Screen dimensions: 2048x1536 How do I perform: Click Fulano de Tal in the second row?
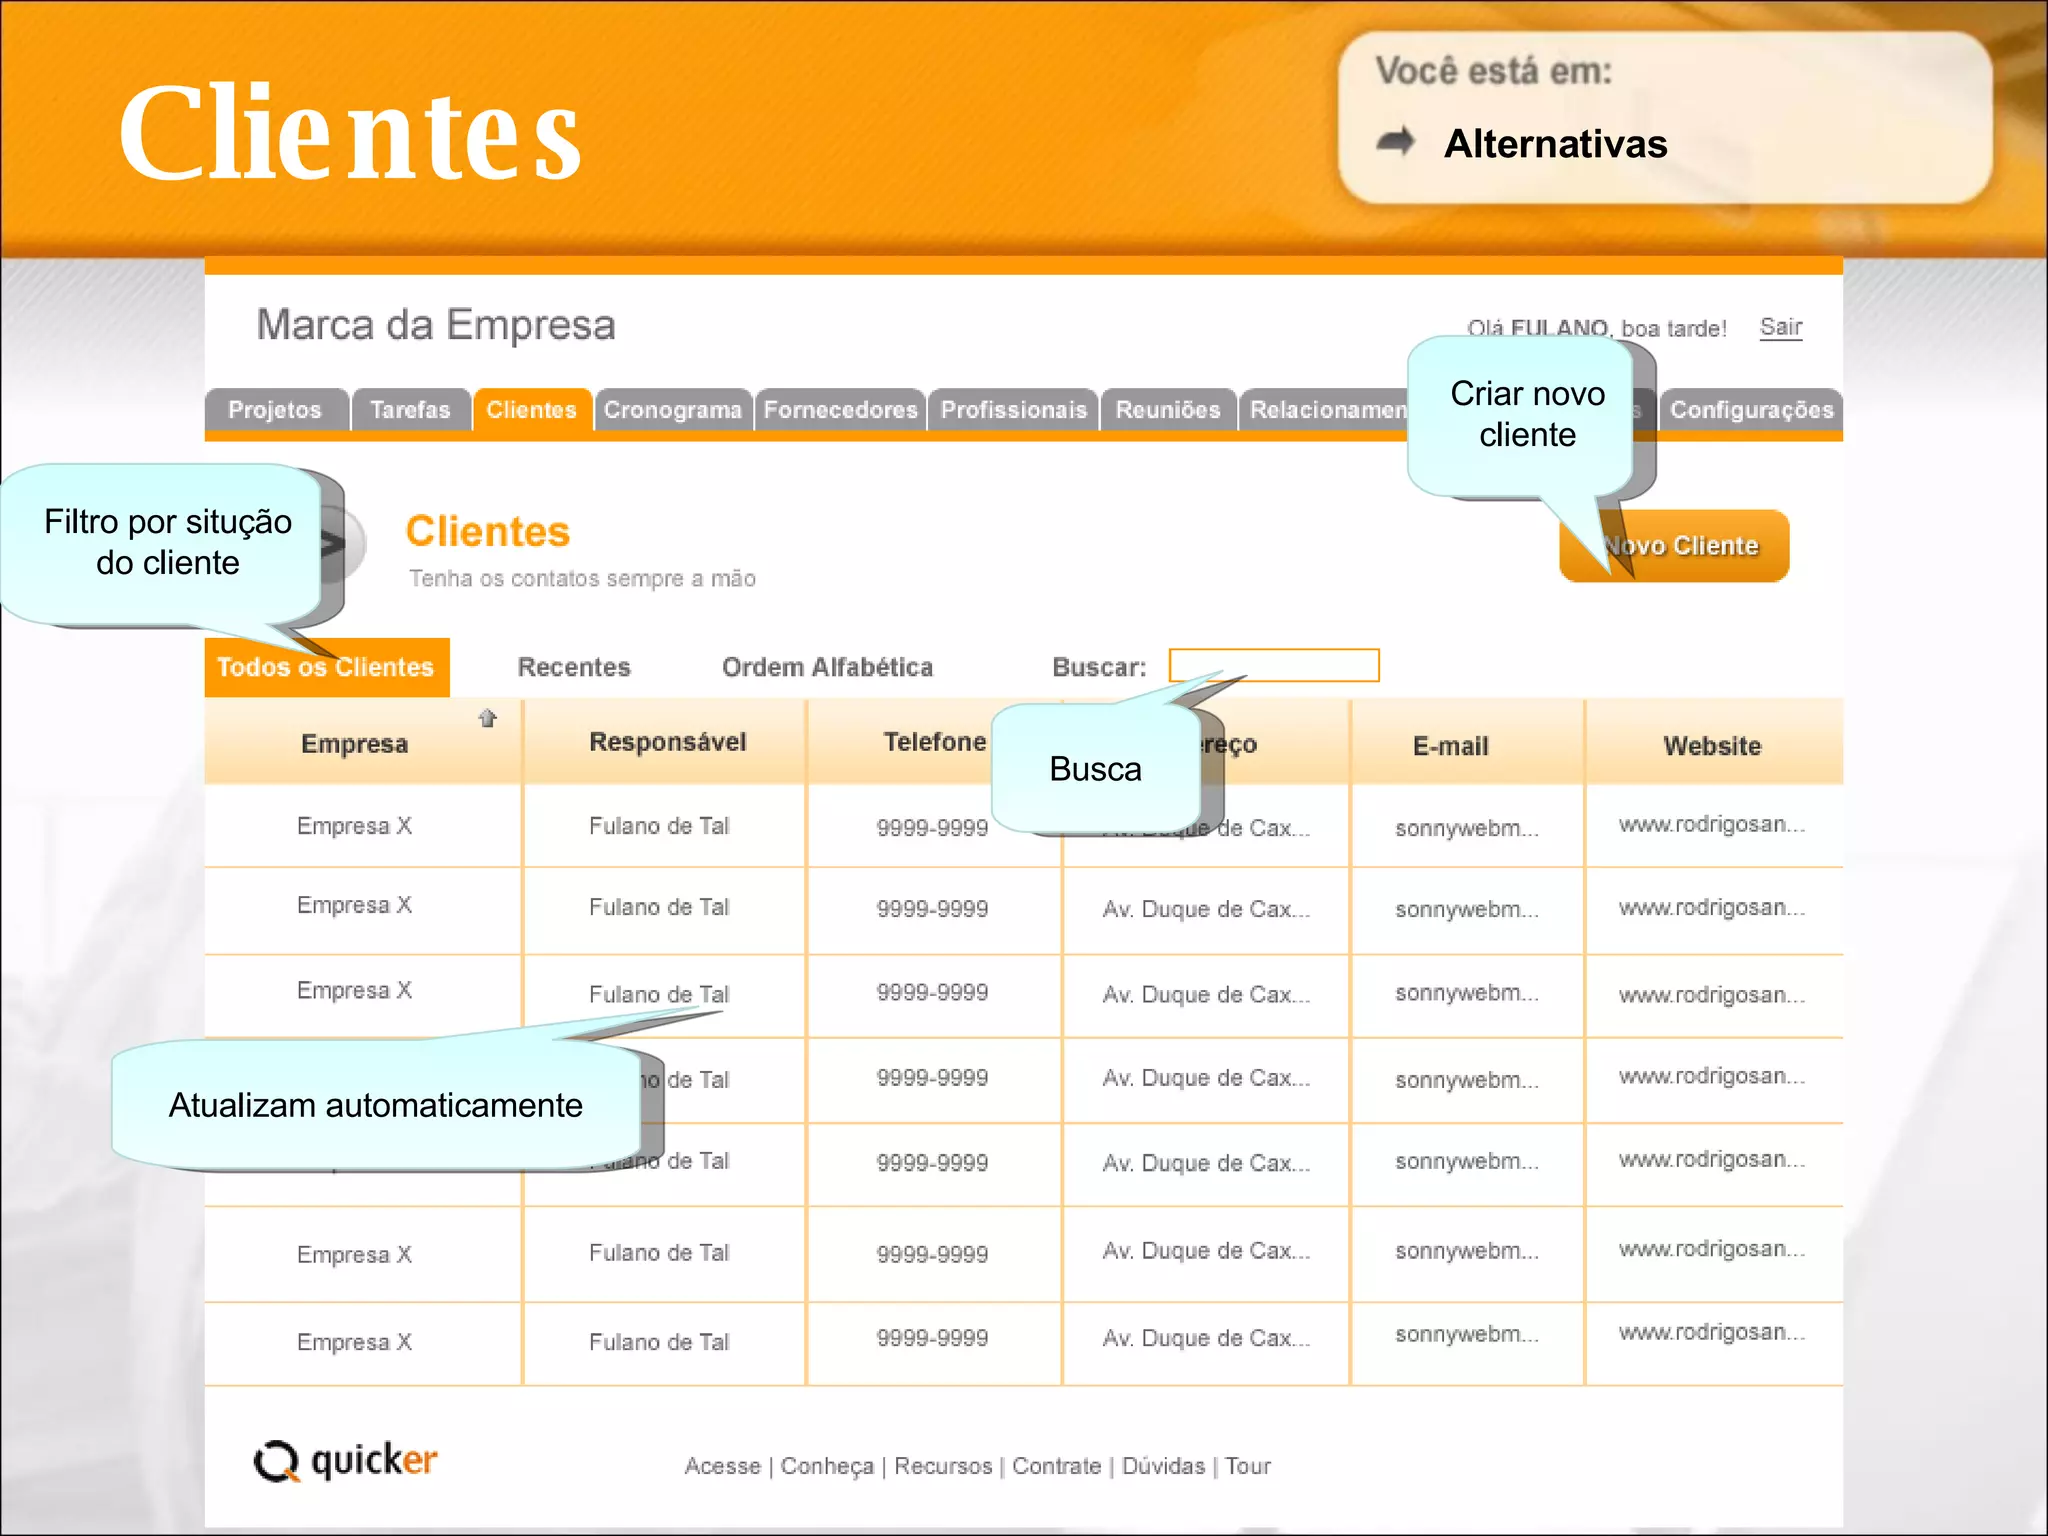[660, 907]
